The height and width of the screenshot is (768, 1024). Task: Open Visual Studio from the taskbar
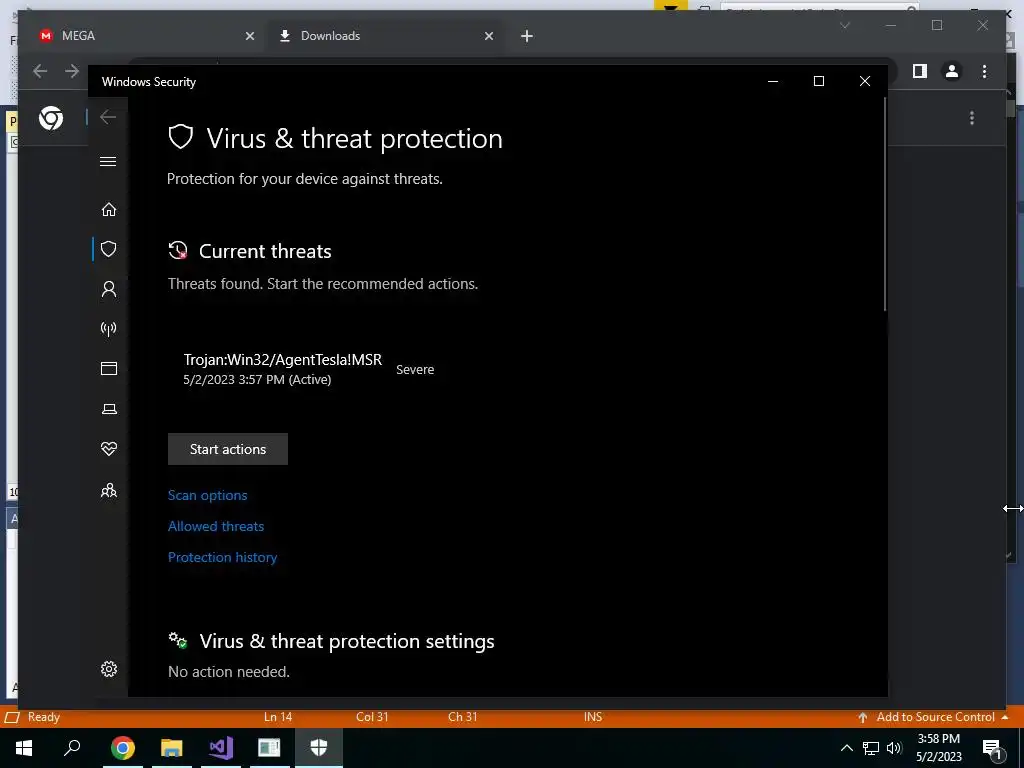pyautogui.click(x=221, y=748)
